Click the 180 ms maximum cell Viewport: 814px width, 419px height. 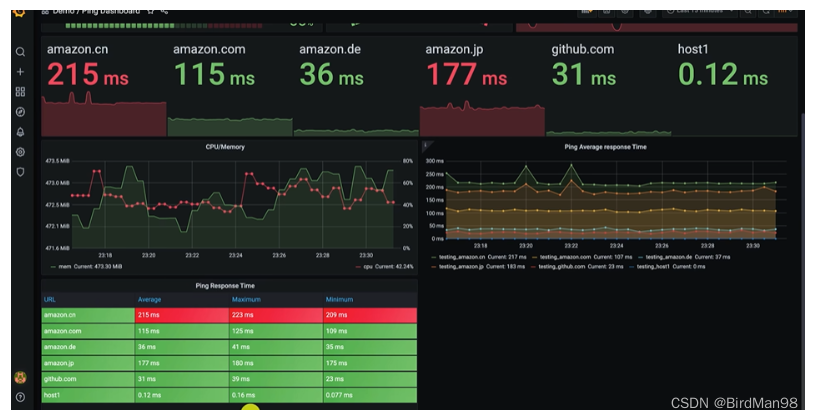pyautogui.click(x=276, y=363)
